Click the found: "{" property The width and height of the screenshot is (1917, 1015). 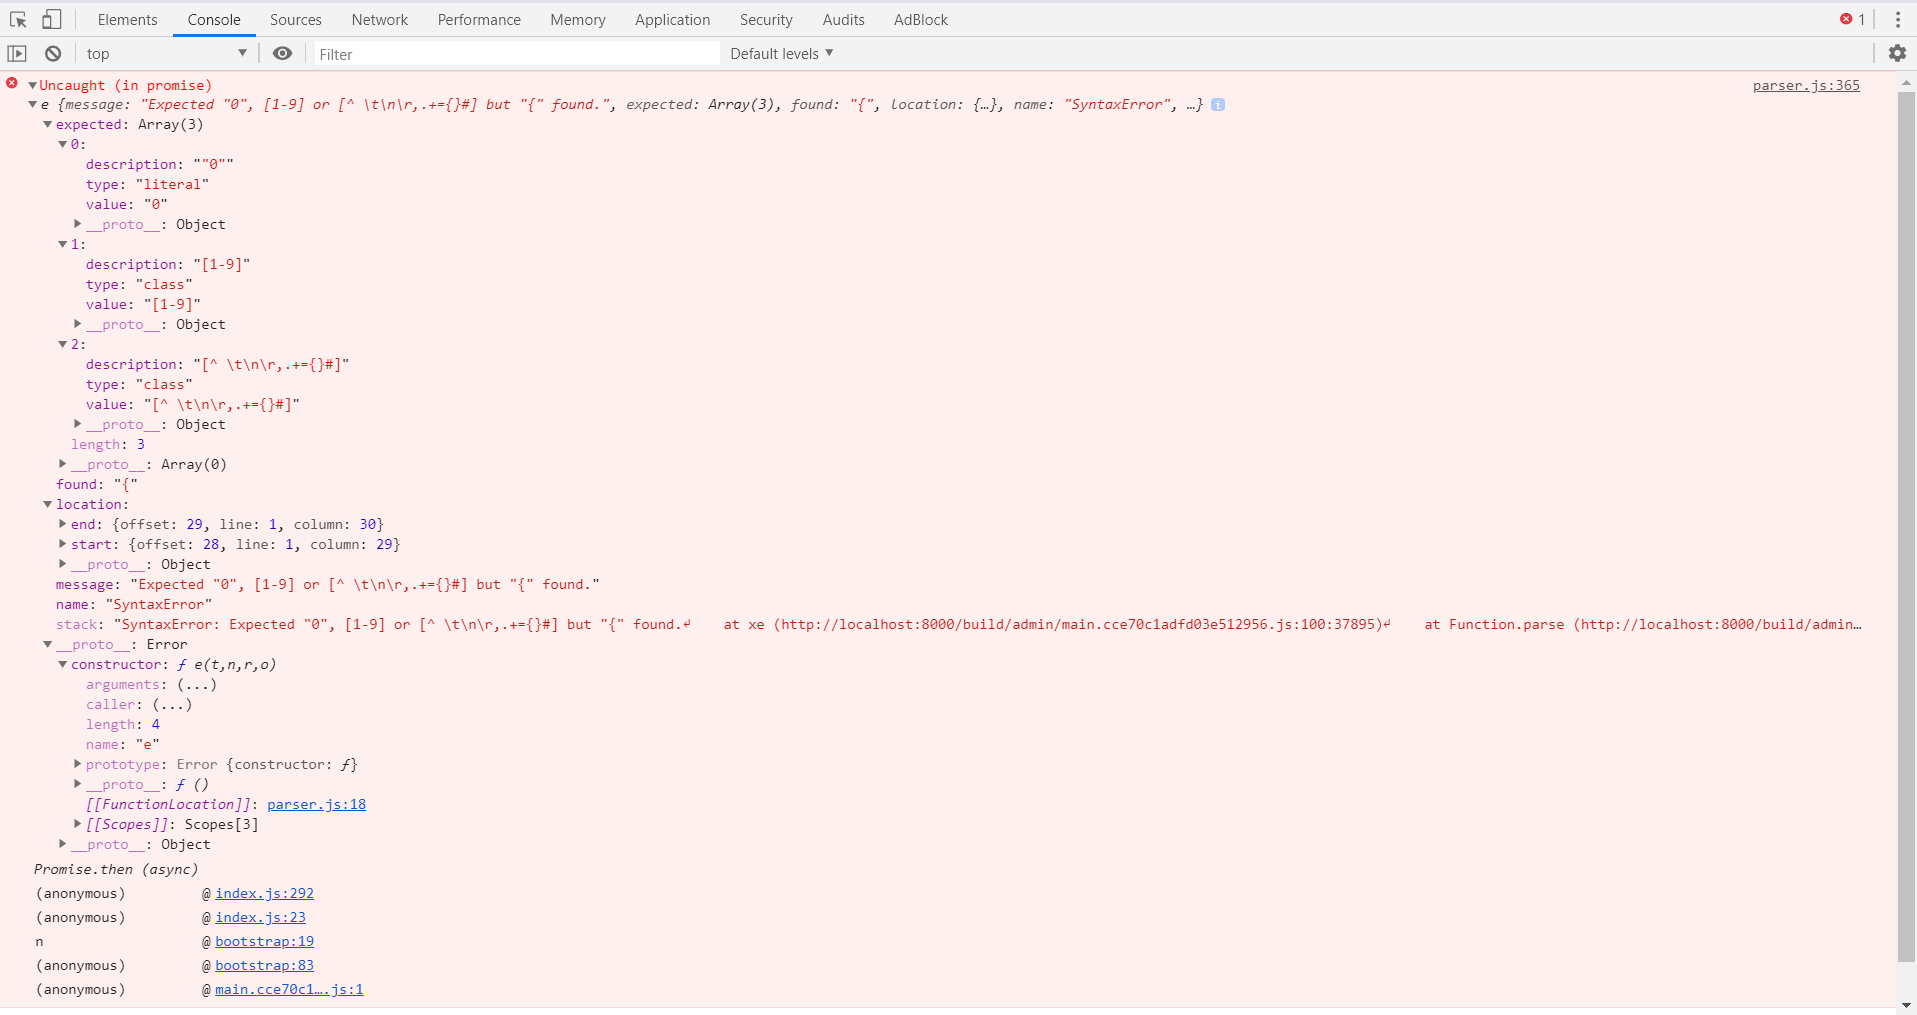point(97,484)
